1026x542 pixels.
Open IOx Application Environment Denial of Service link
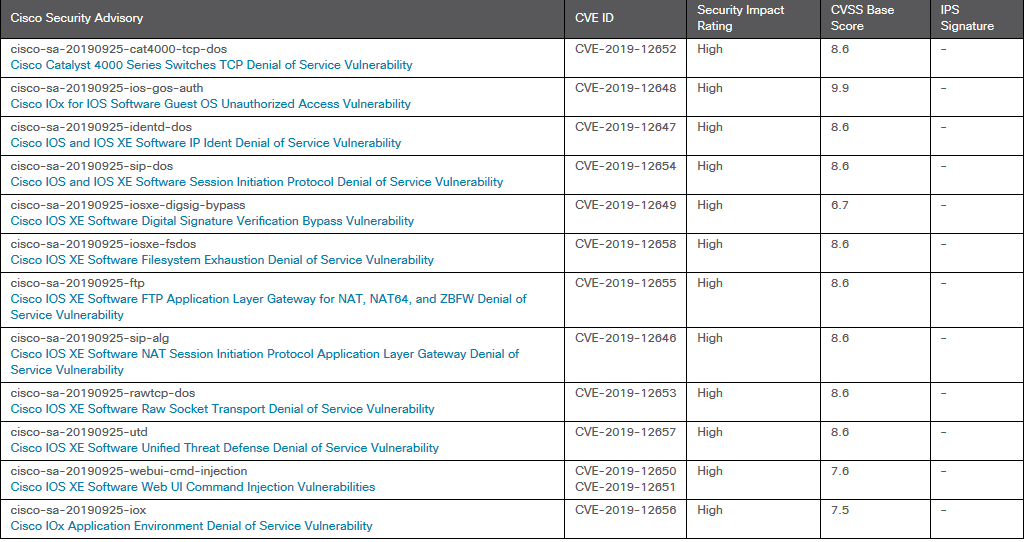point(191,526)
